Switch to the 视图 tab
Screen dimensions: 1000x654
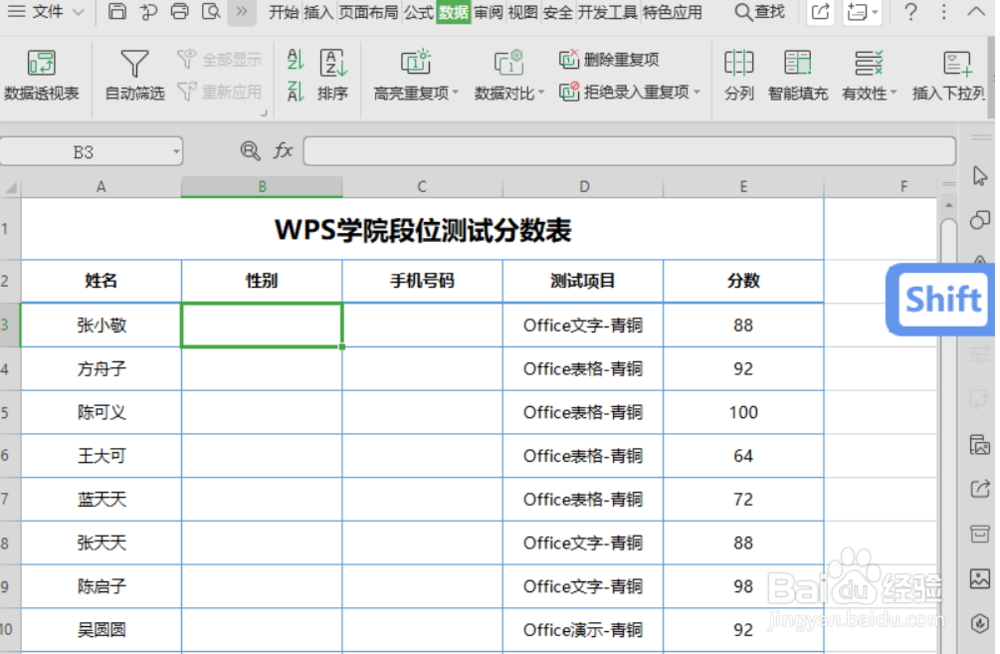point(523,12)
